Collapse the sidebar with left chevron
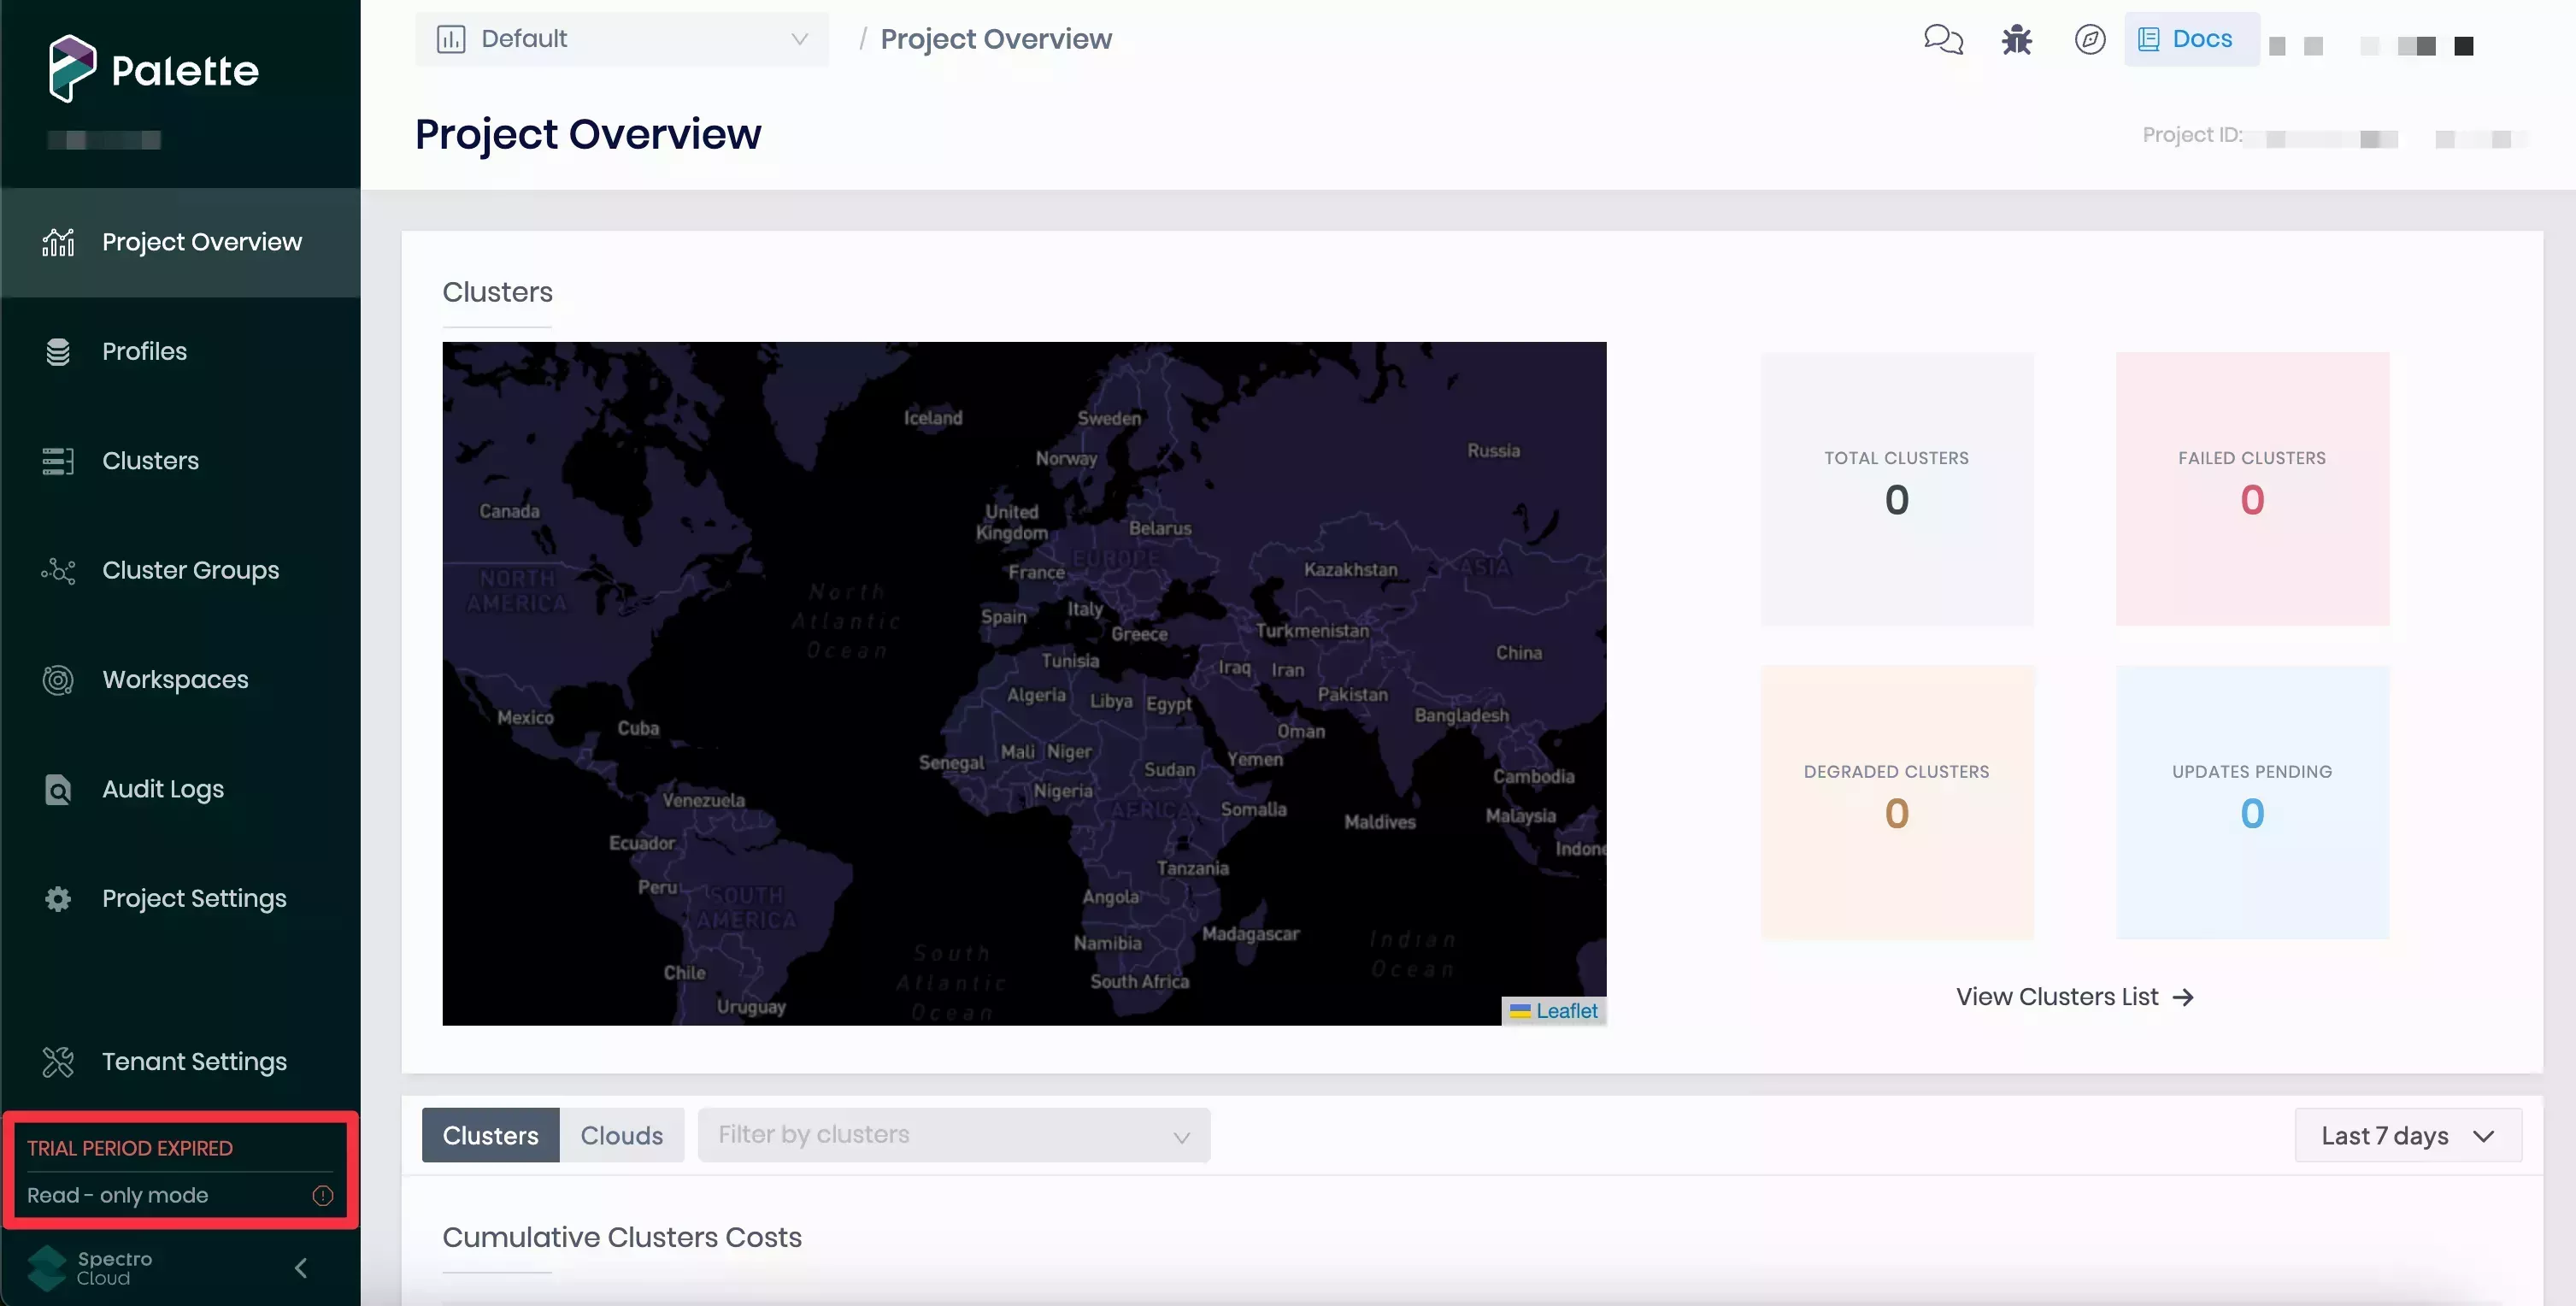The width and height of the screenshot is (2576, 1306). pyautogui.click(x=301, y=1268)
